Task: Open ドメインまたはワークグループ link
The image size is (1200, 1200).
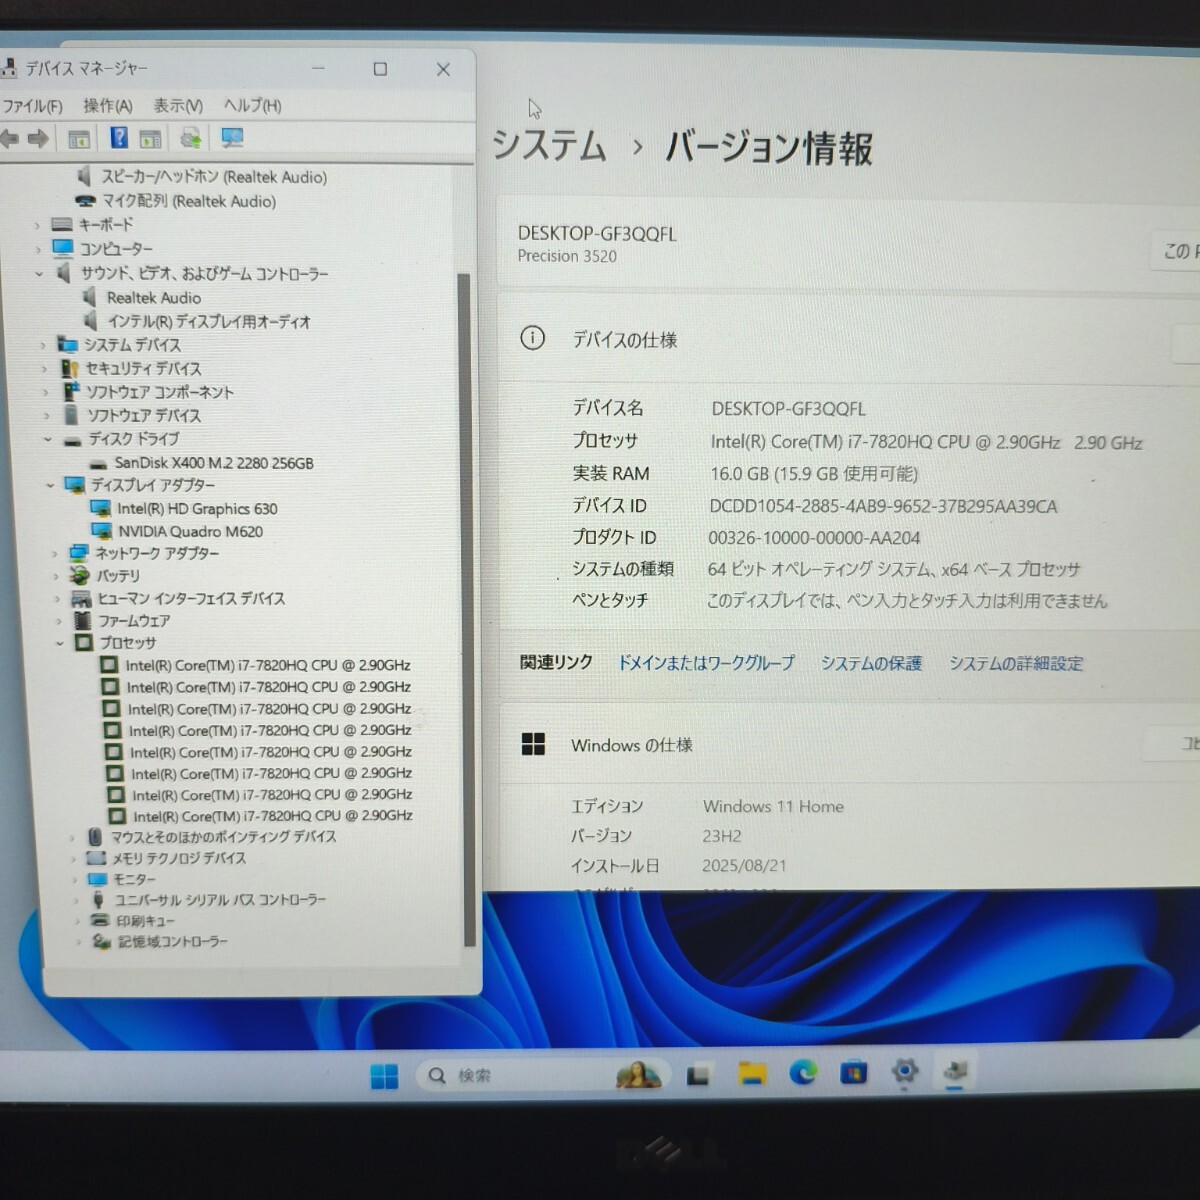Action: point(706,663)
